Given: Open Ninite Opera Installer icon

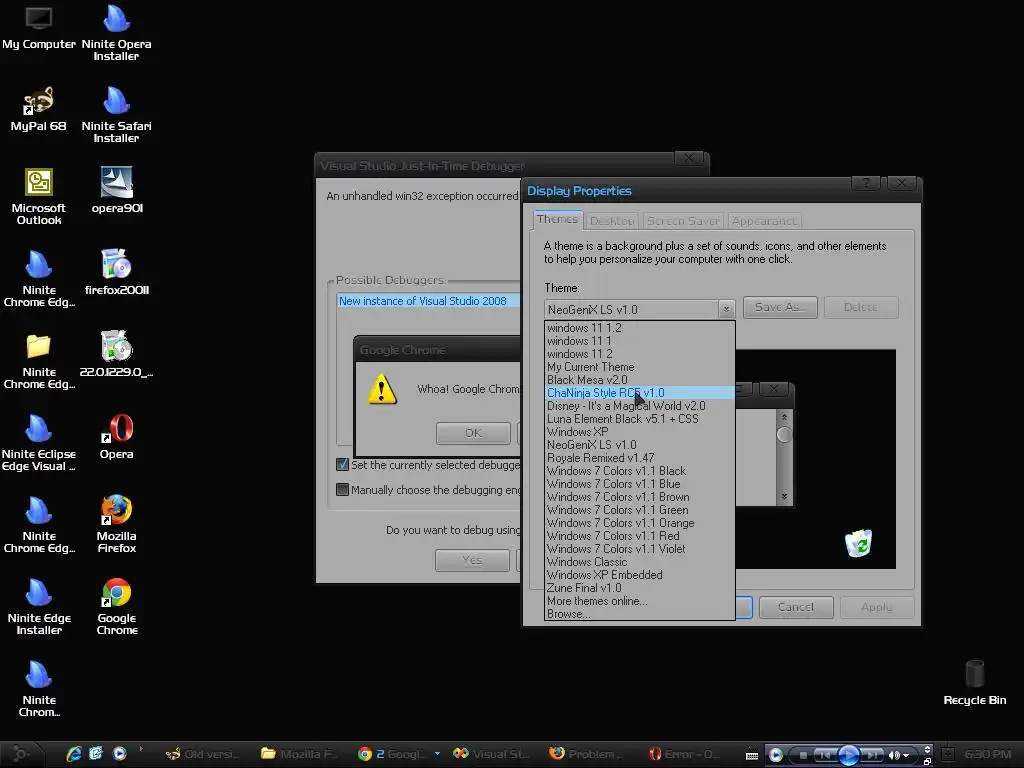Looking at the screenshot, I should coord(116,33).
